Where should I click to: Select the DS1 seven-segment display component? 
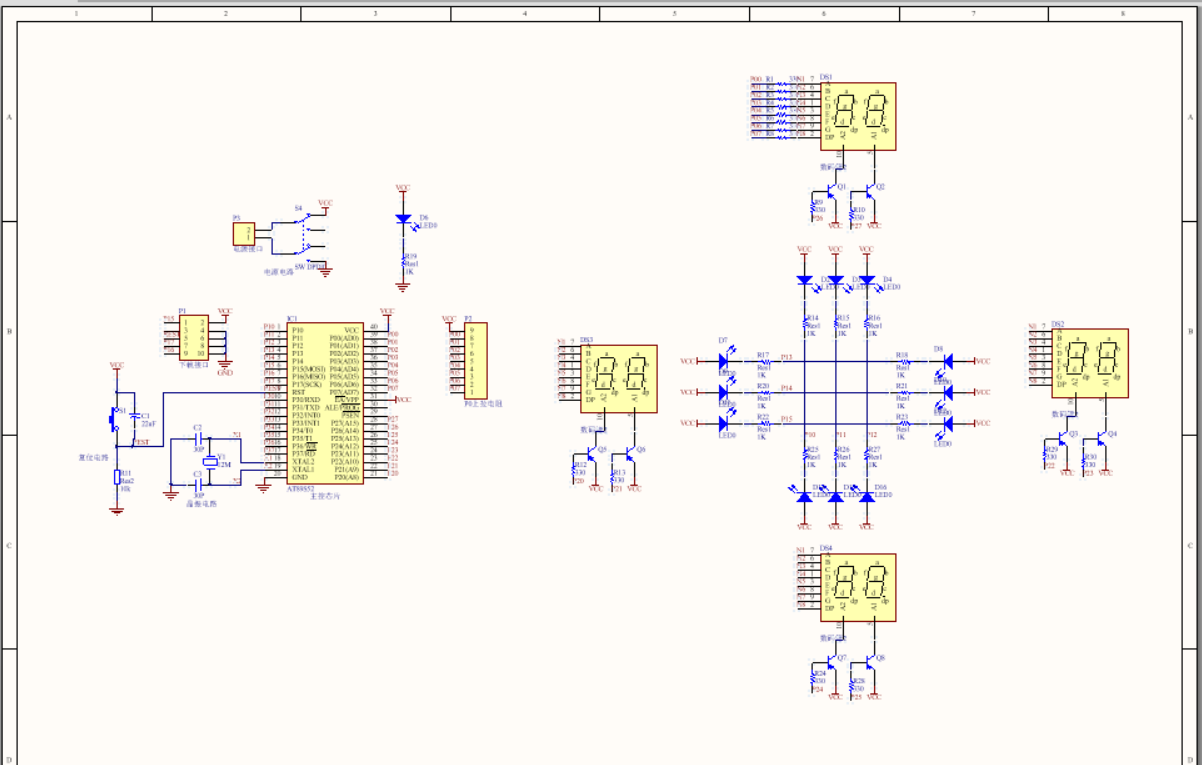858,116
